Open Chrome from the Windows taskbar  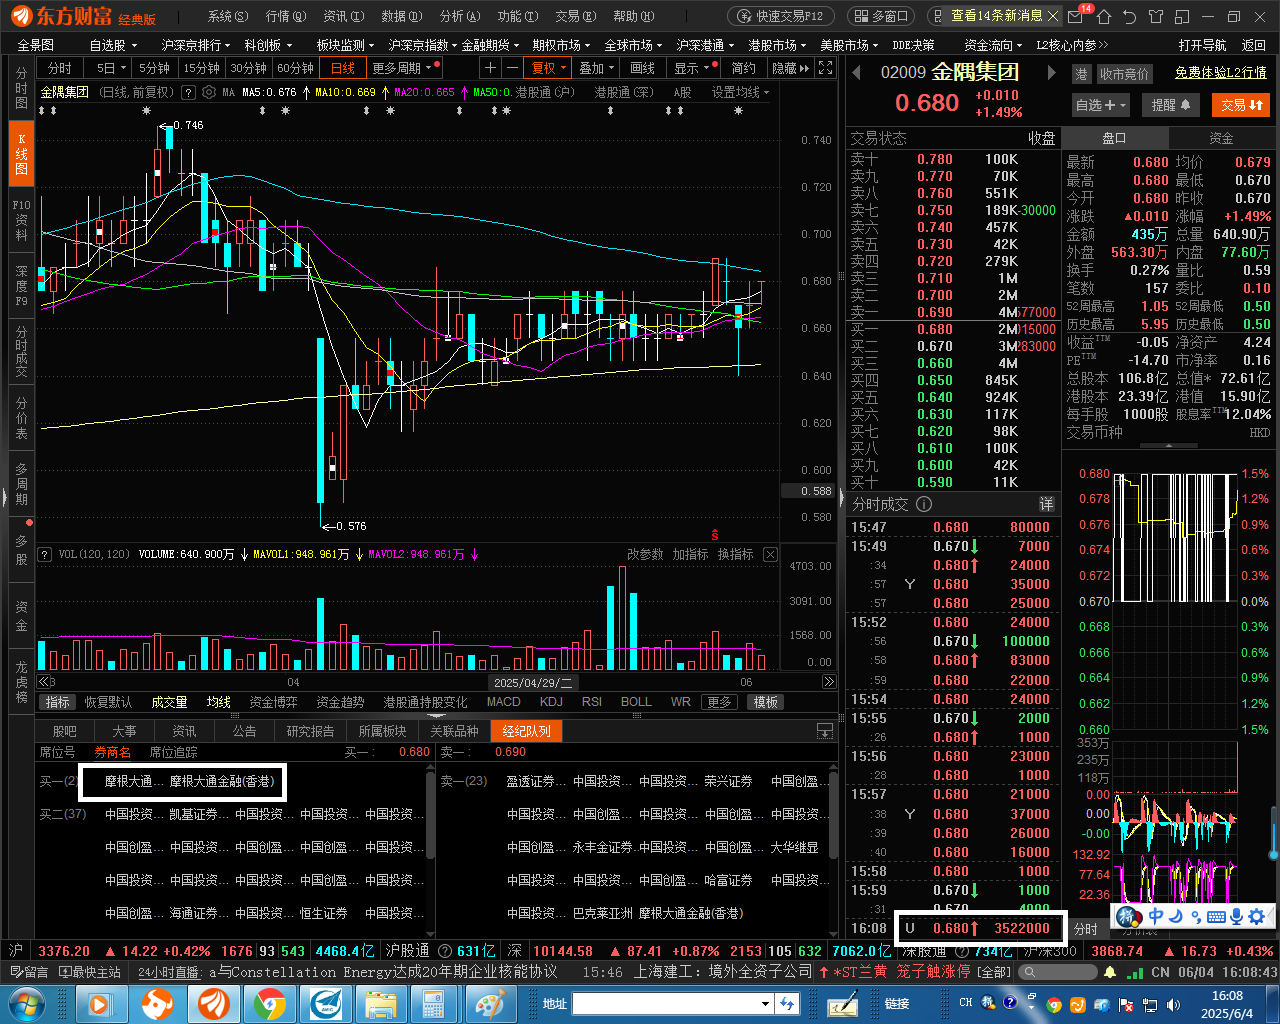269,1003
